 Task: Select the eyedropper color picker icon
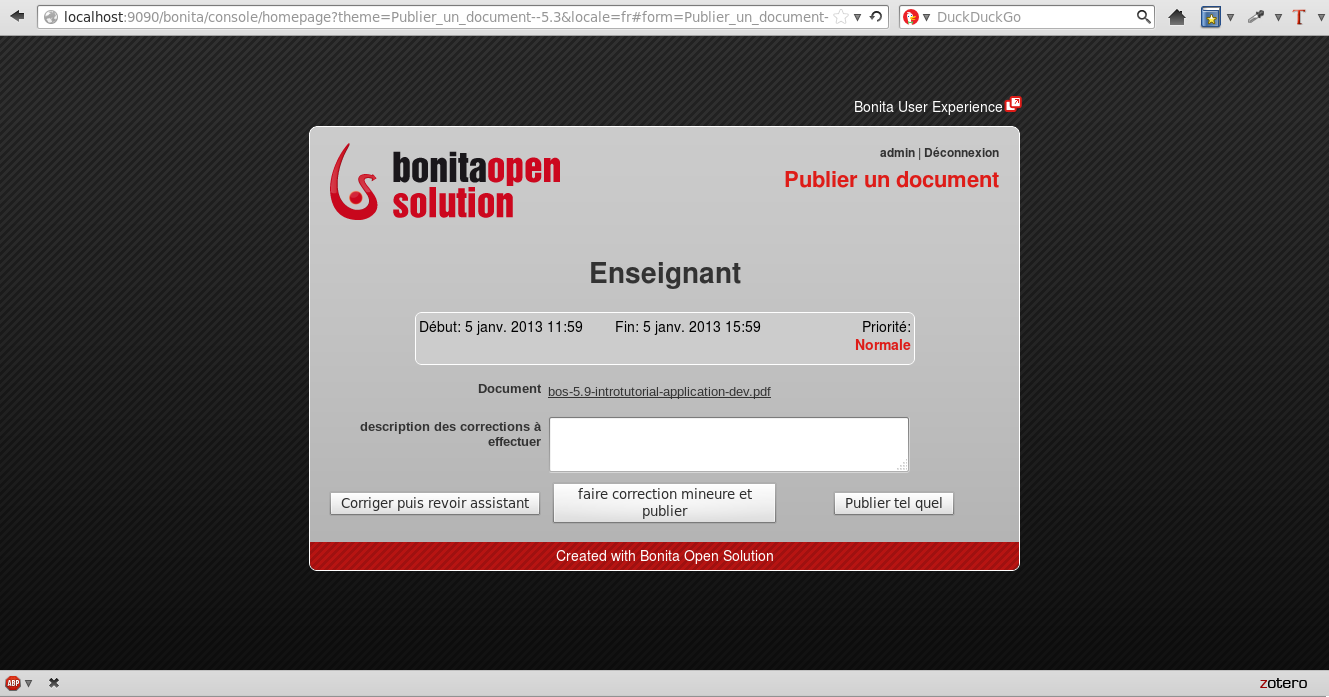[x=1256, y=17]
